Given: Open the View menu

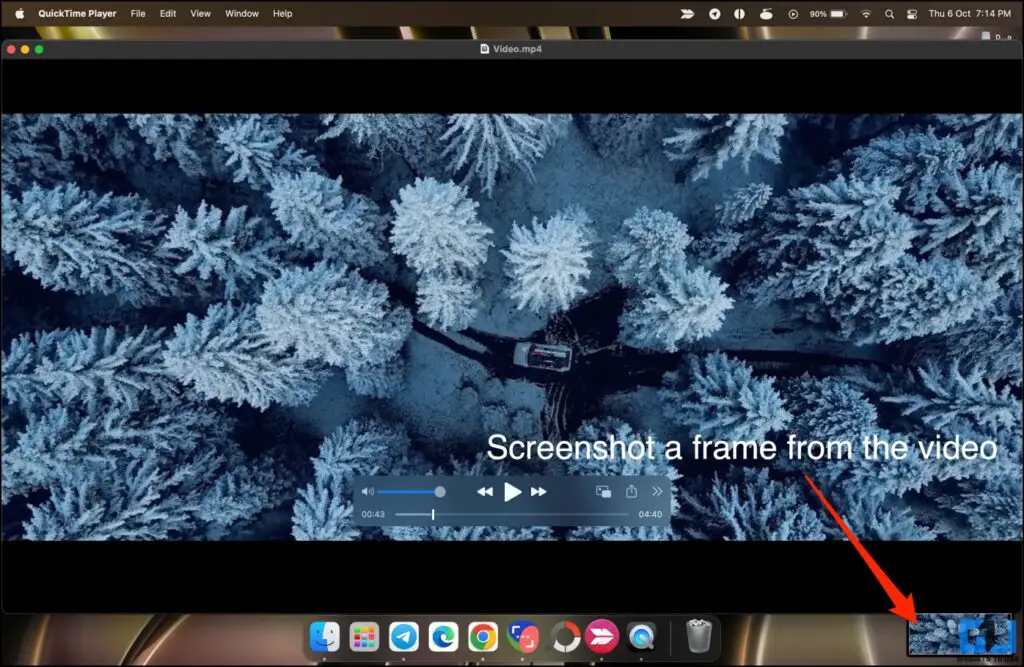Looking at the screenshot, I should (199, 14).
